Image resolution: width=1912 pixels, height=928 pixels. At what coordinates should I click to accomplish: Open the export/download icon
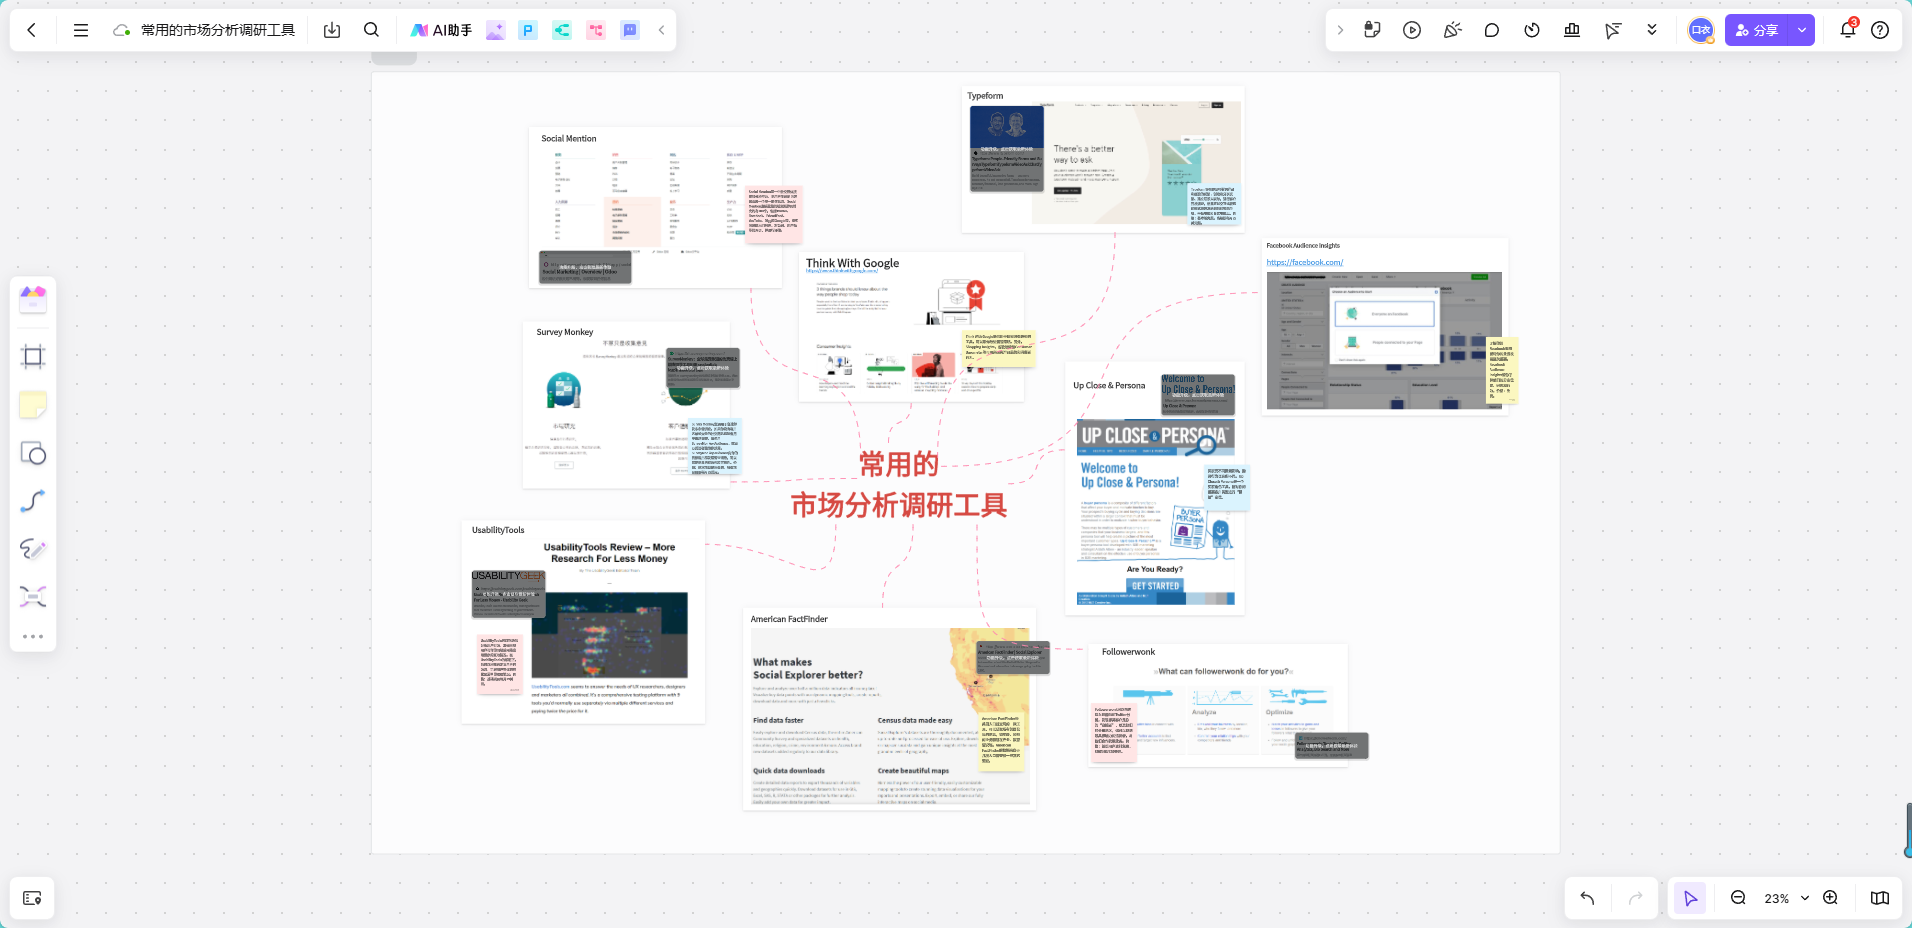(x=332, y=30)
